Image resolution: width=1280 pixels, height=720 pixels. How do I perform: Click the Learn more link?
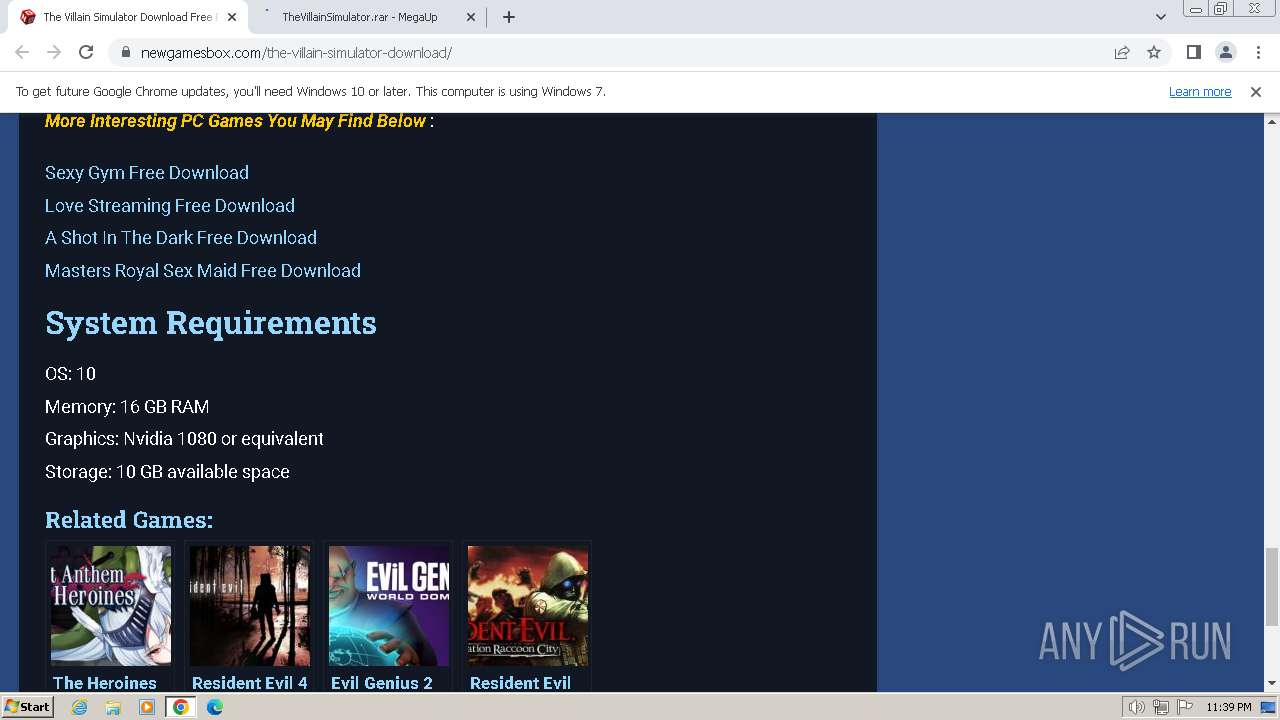1200,91
